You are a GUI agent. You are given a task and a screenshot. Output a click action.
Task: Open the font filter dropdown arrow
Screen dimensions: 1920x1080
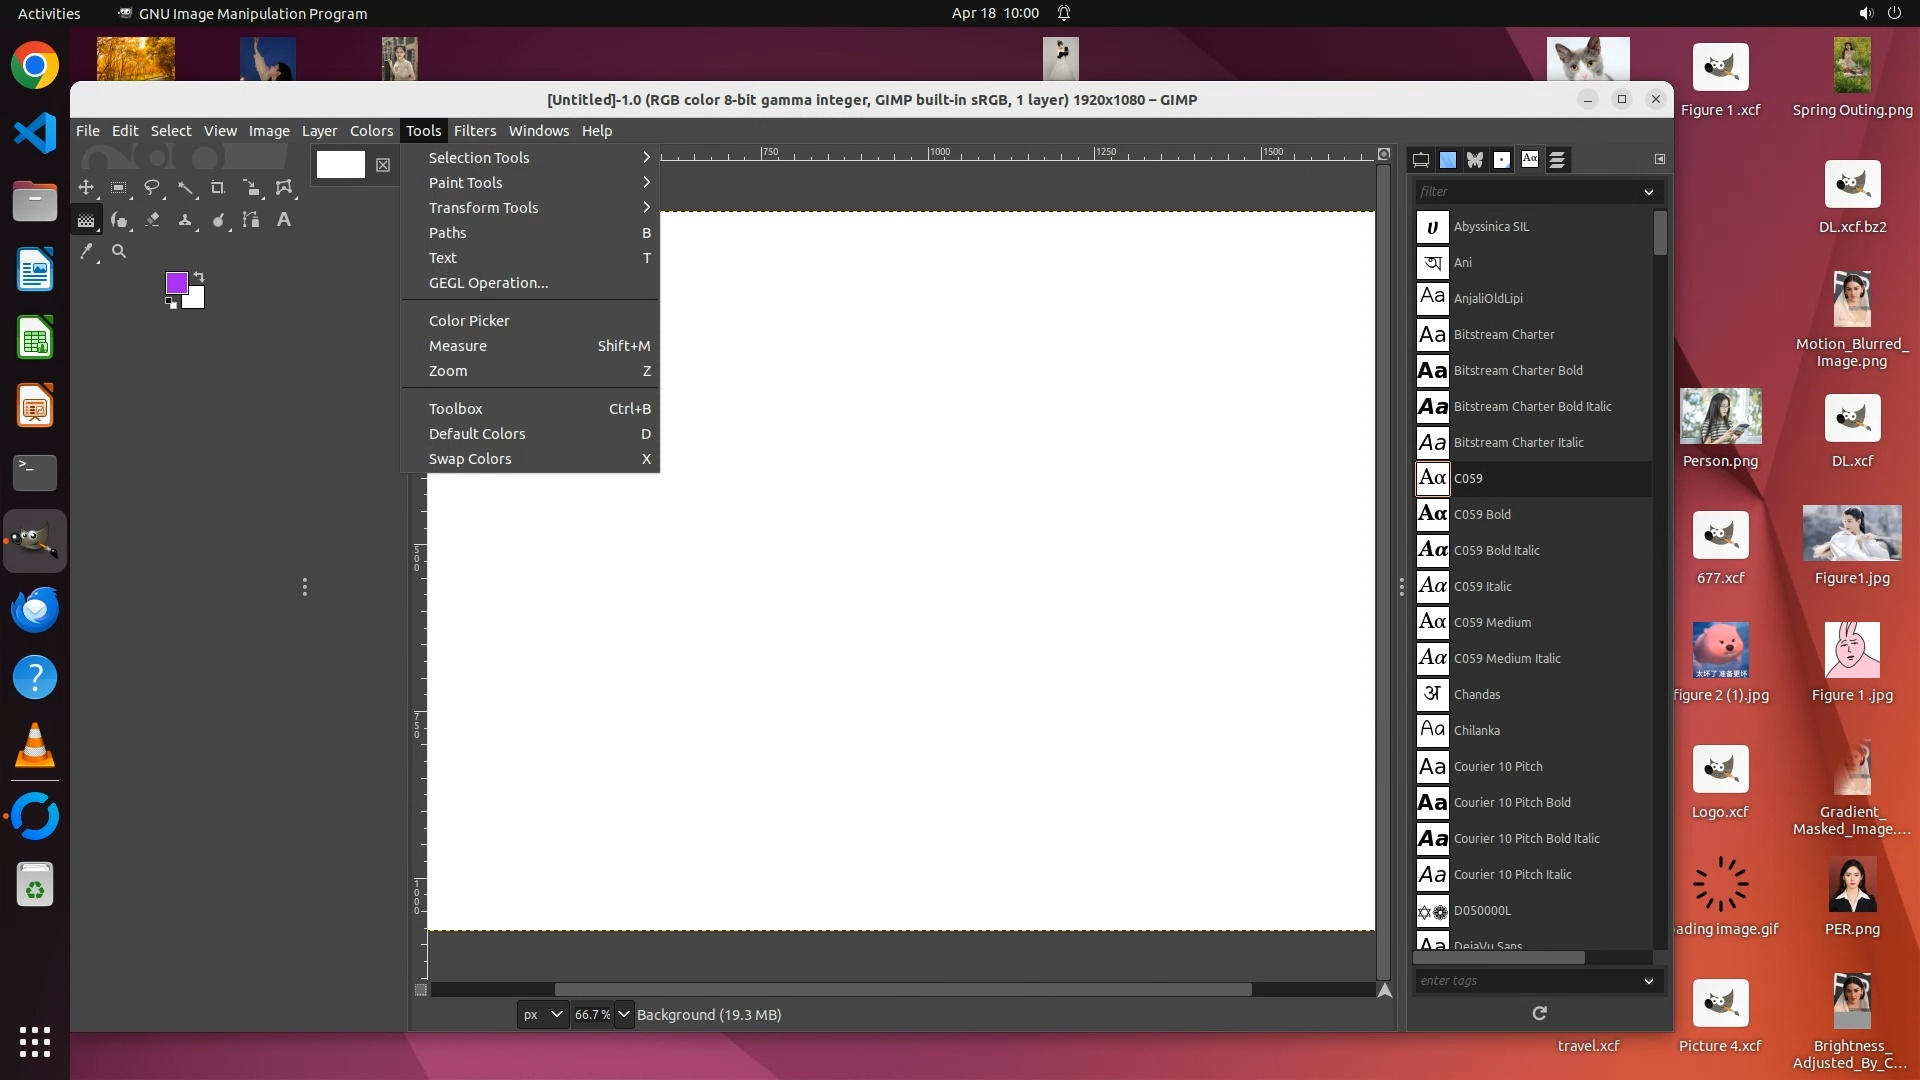pos(1648,191)
